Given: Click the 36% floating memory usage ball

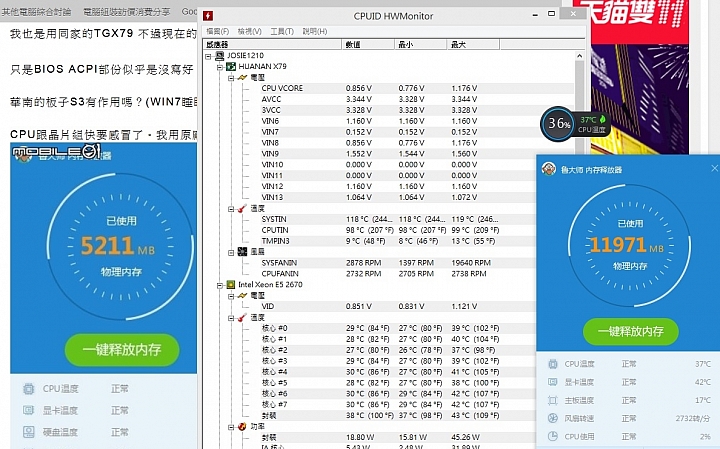Looking at the screenshot, I should click(x=557, y=123).
